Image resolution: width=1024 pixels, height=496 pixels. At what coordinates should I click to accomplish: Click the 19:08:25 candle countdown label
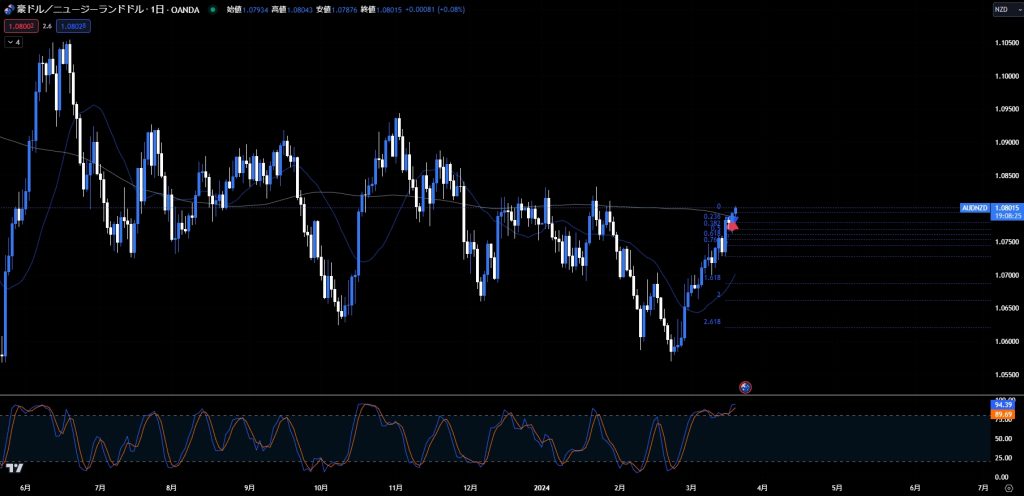click(1005, 215)
